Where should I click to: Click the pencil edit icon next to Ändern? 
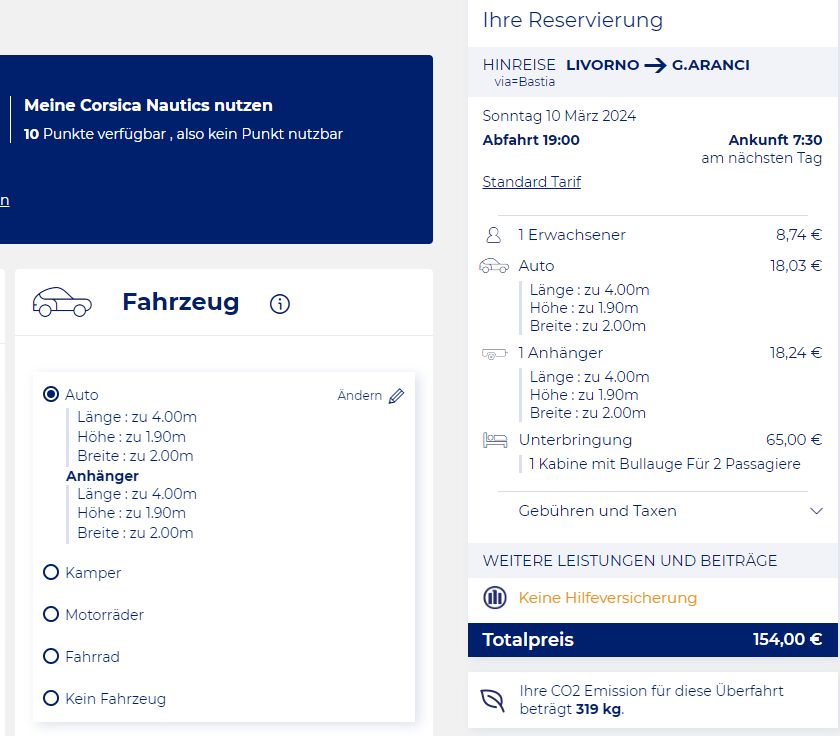point(396,396)
